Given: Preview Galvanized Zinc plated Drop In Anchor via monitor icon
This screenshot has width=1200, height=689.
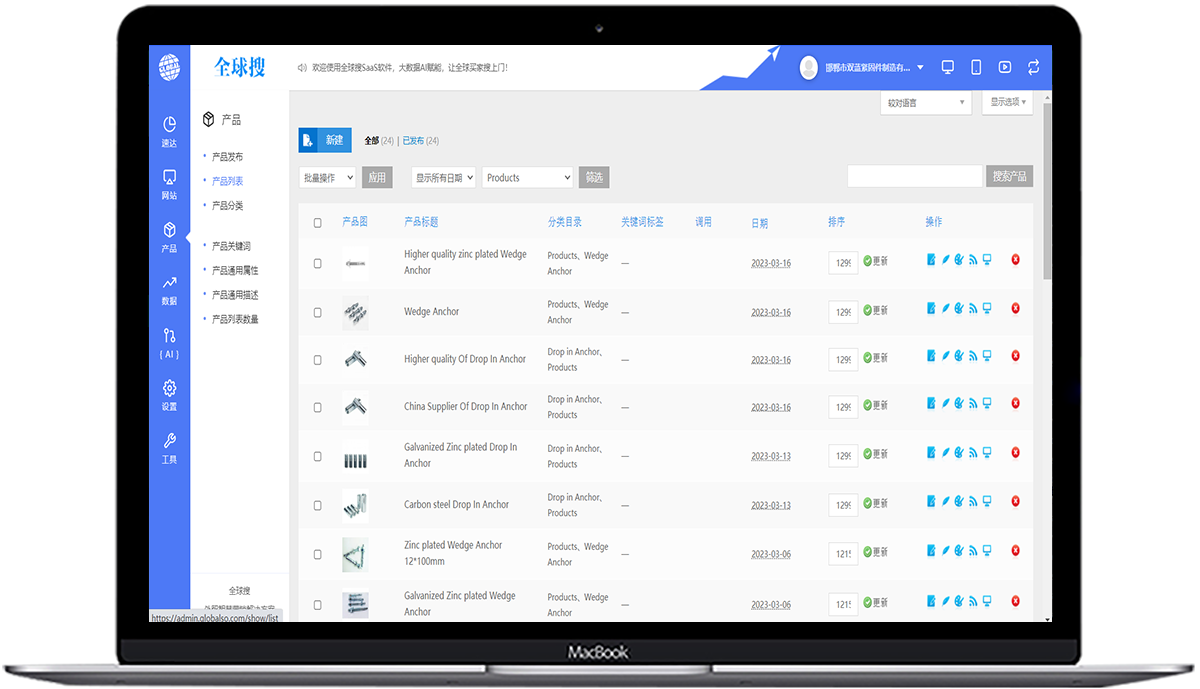Looking at the screenshot, I should coord(987,452).
